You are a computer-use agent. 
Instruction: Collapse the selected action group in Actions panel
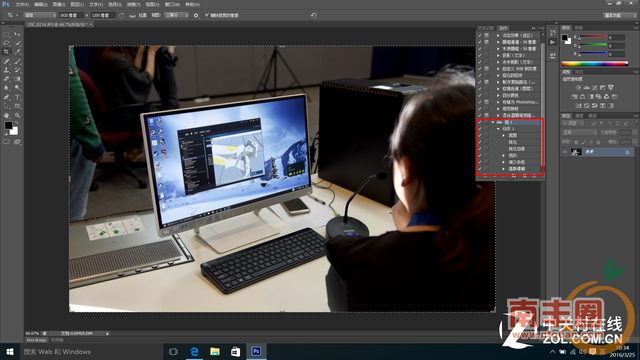click(493, 122)
